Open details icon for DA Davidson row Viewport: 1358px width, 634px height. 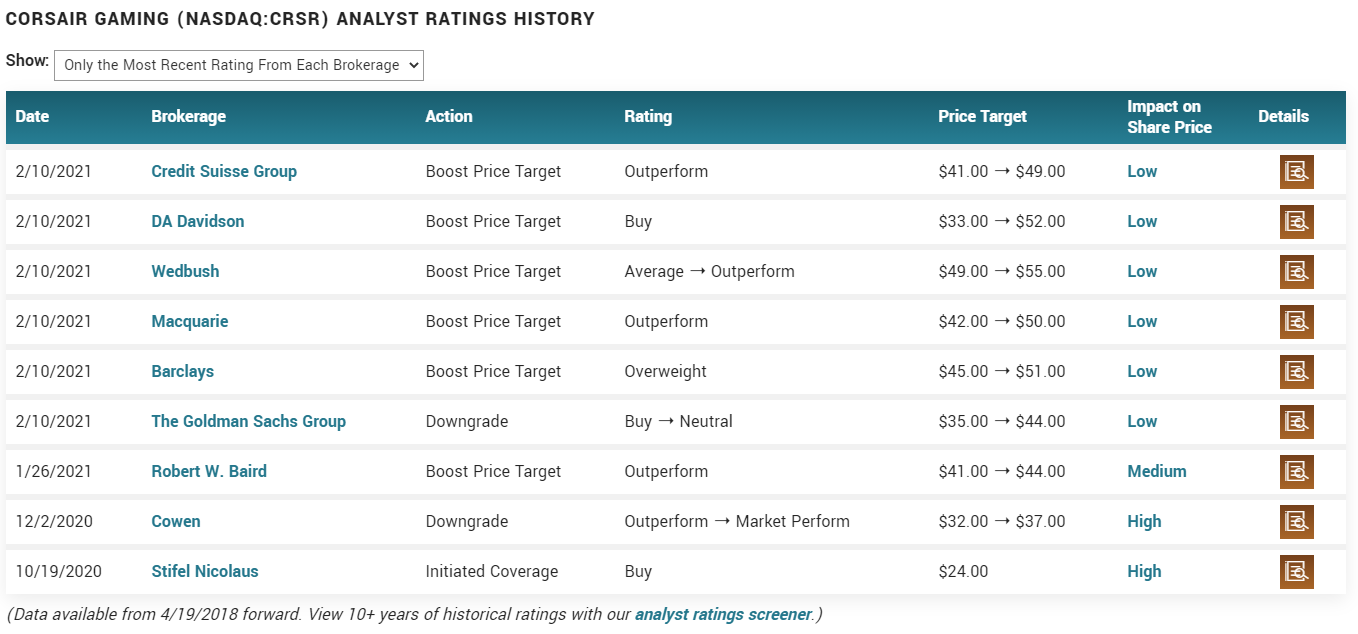point(1296,222)
